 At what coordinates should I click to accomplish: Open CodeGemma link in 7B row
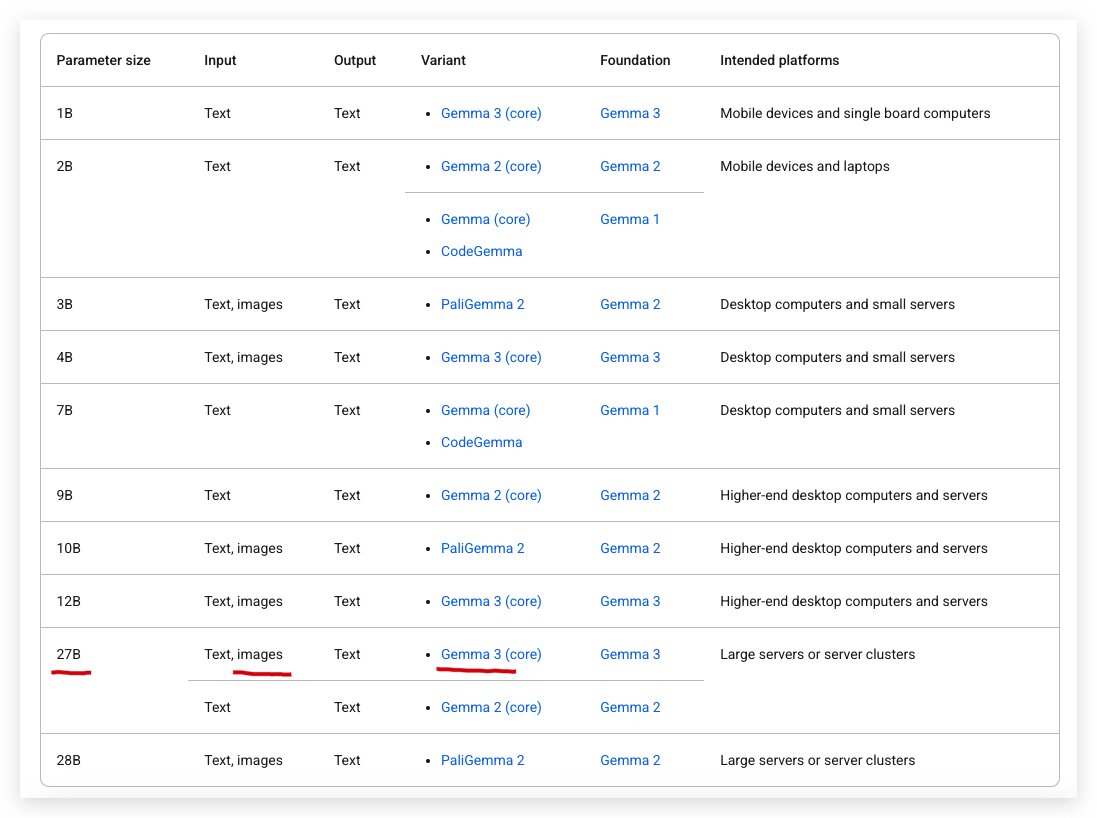click(x=481, y=442)
